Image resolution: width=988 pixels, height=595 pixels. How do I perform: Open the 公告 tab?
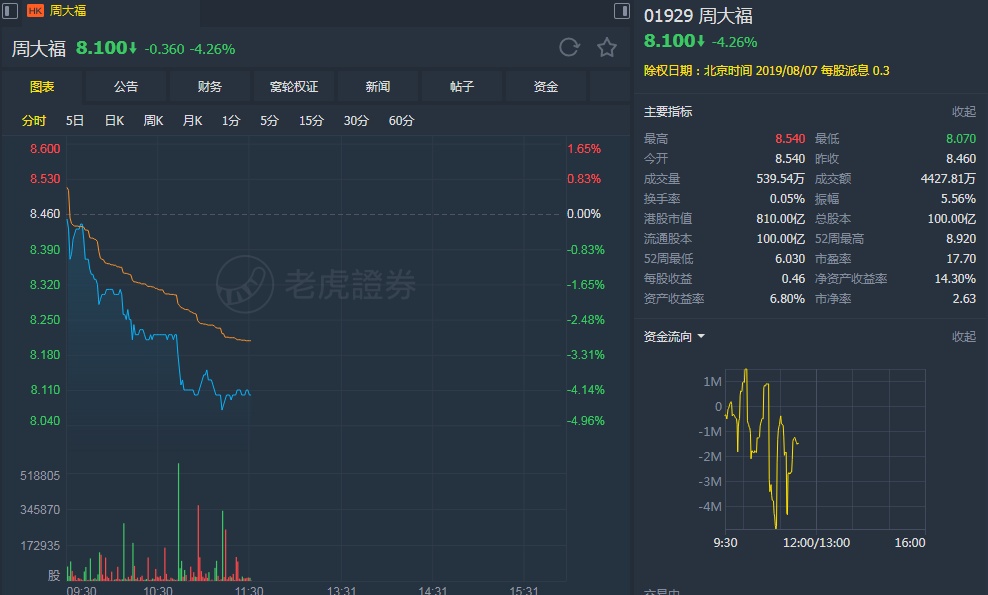(x=126, y=87)
